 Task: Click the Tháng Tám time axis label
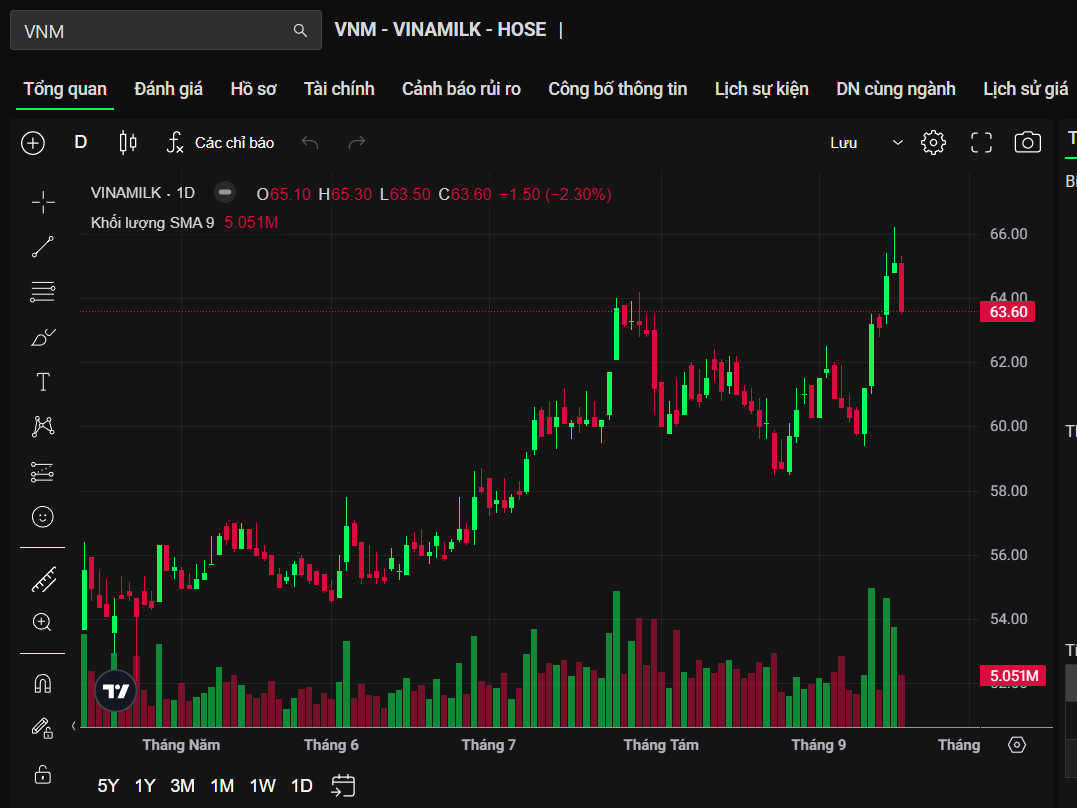pos(661,745)
